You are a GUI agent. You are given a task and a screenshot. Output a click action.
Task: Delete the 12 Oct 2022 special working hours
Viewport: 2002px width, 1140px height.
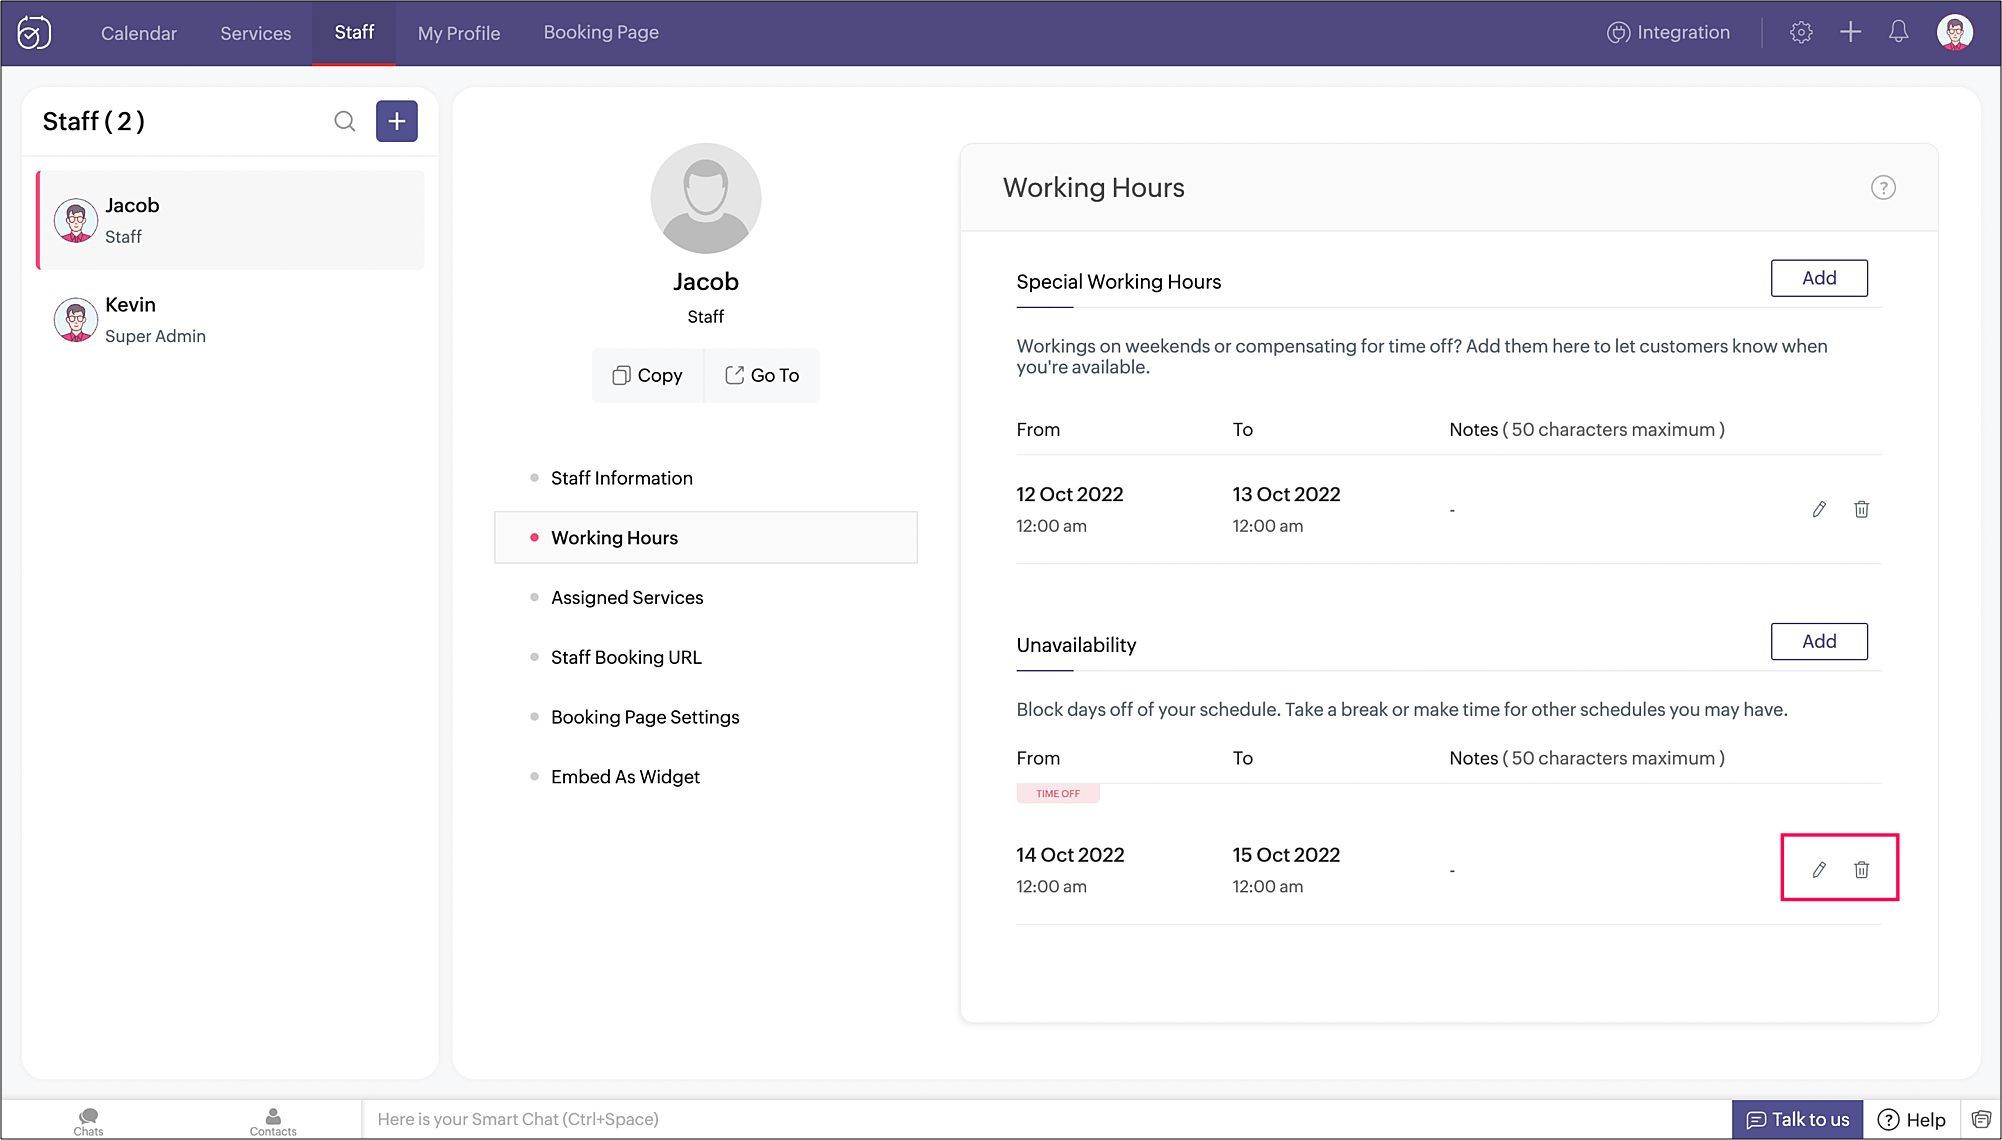[1861, 510]
